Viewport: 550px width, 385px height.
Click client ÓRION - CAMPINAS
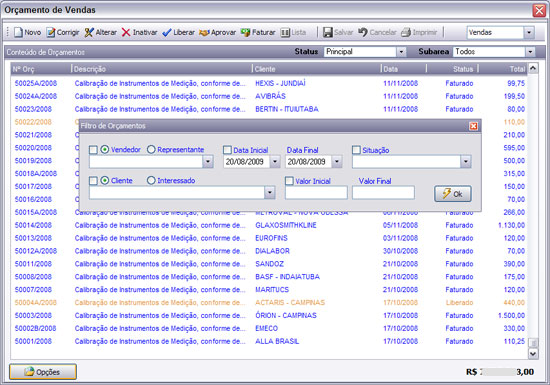(286, 316)
